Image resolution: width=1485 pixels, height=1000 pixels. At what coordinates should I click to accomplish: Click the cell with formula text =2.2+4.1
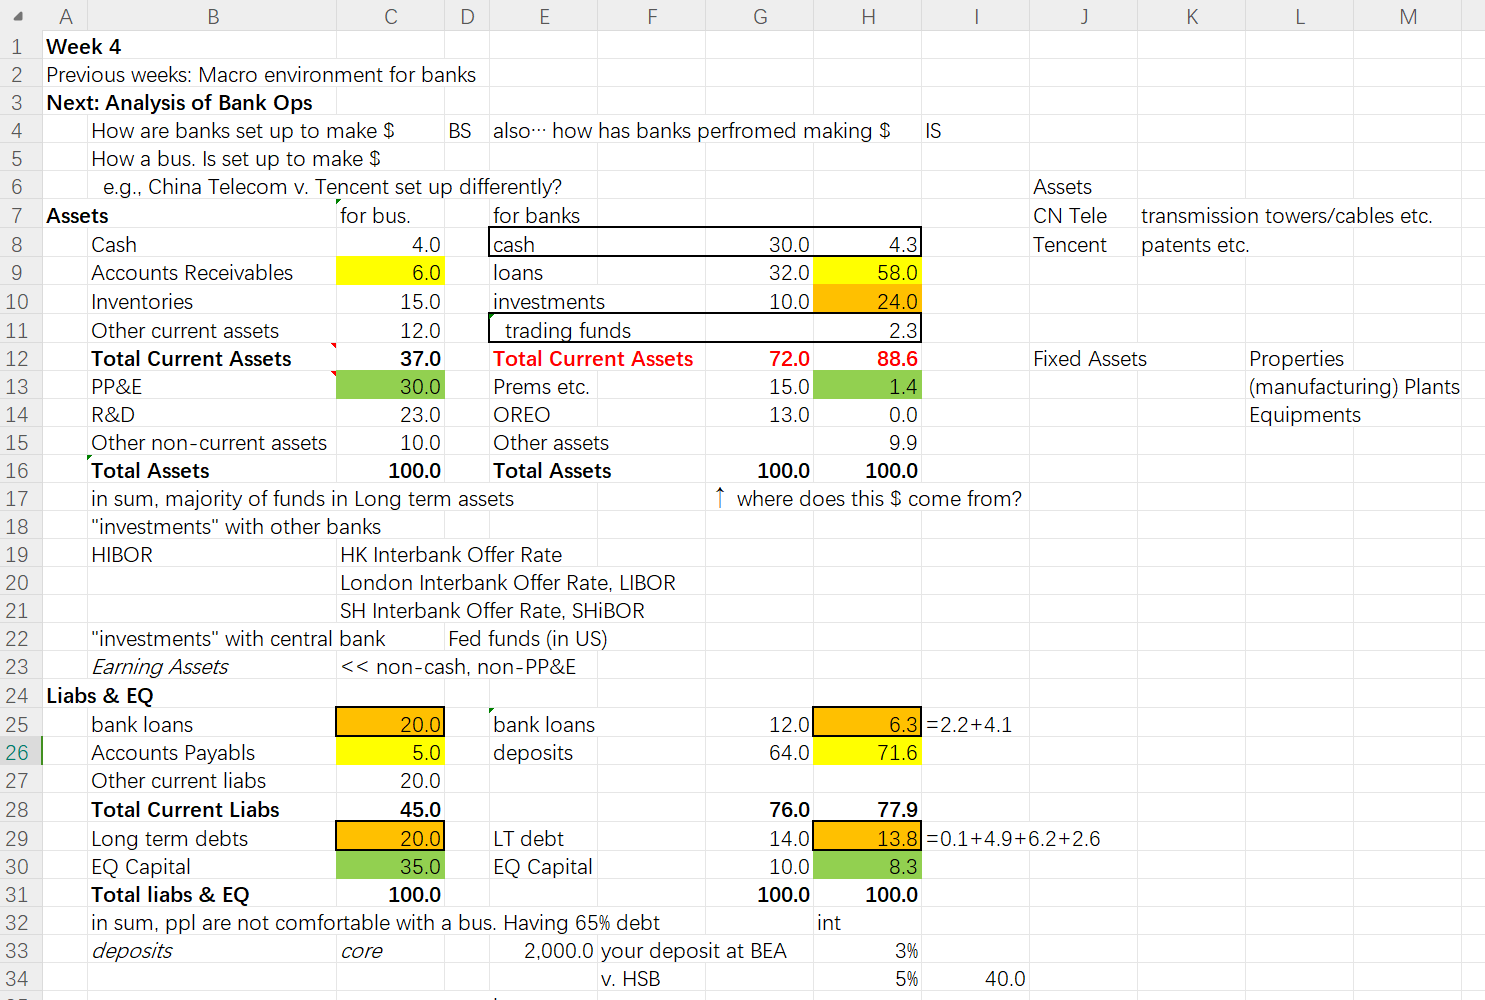click(969, 725)
